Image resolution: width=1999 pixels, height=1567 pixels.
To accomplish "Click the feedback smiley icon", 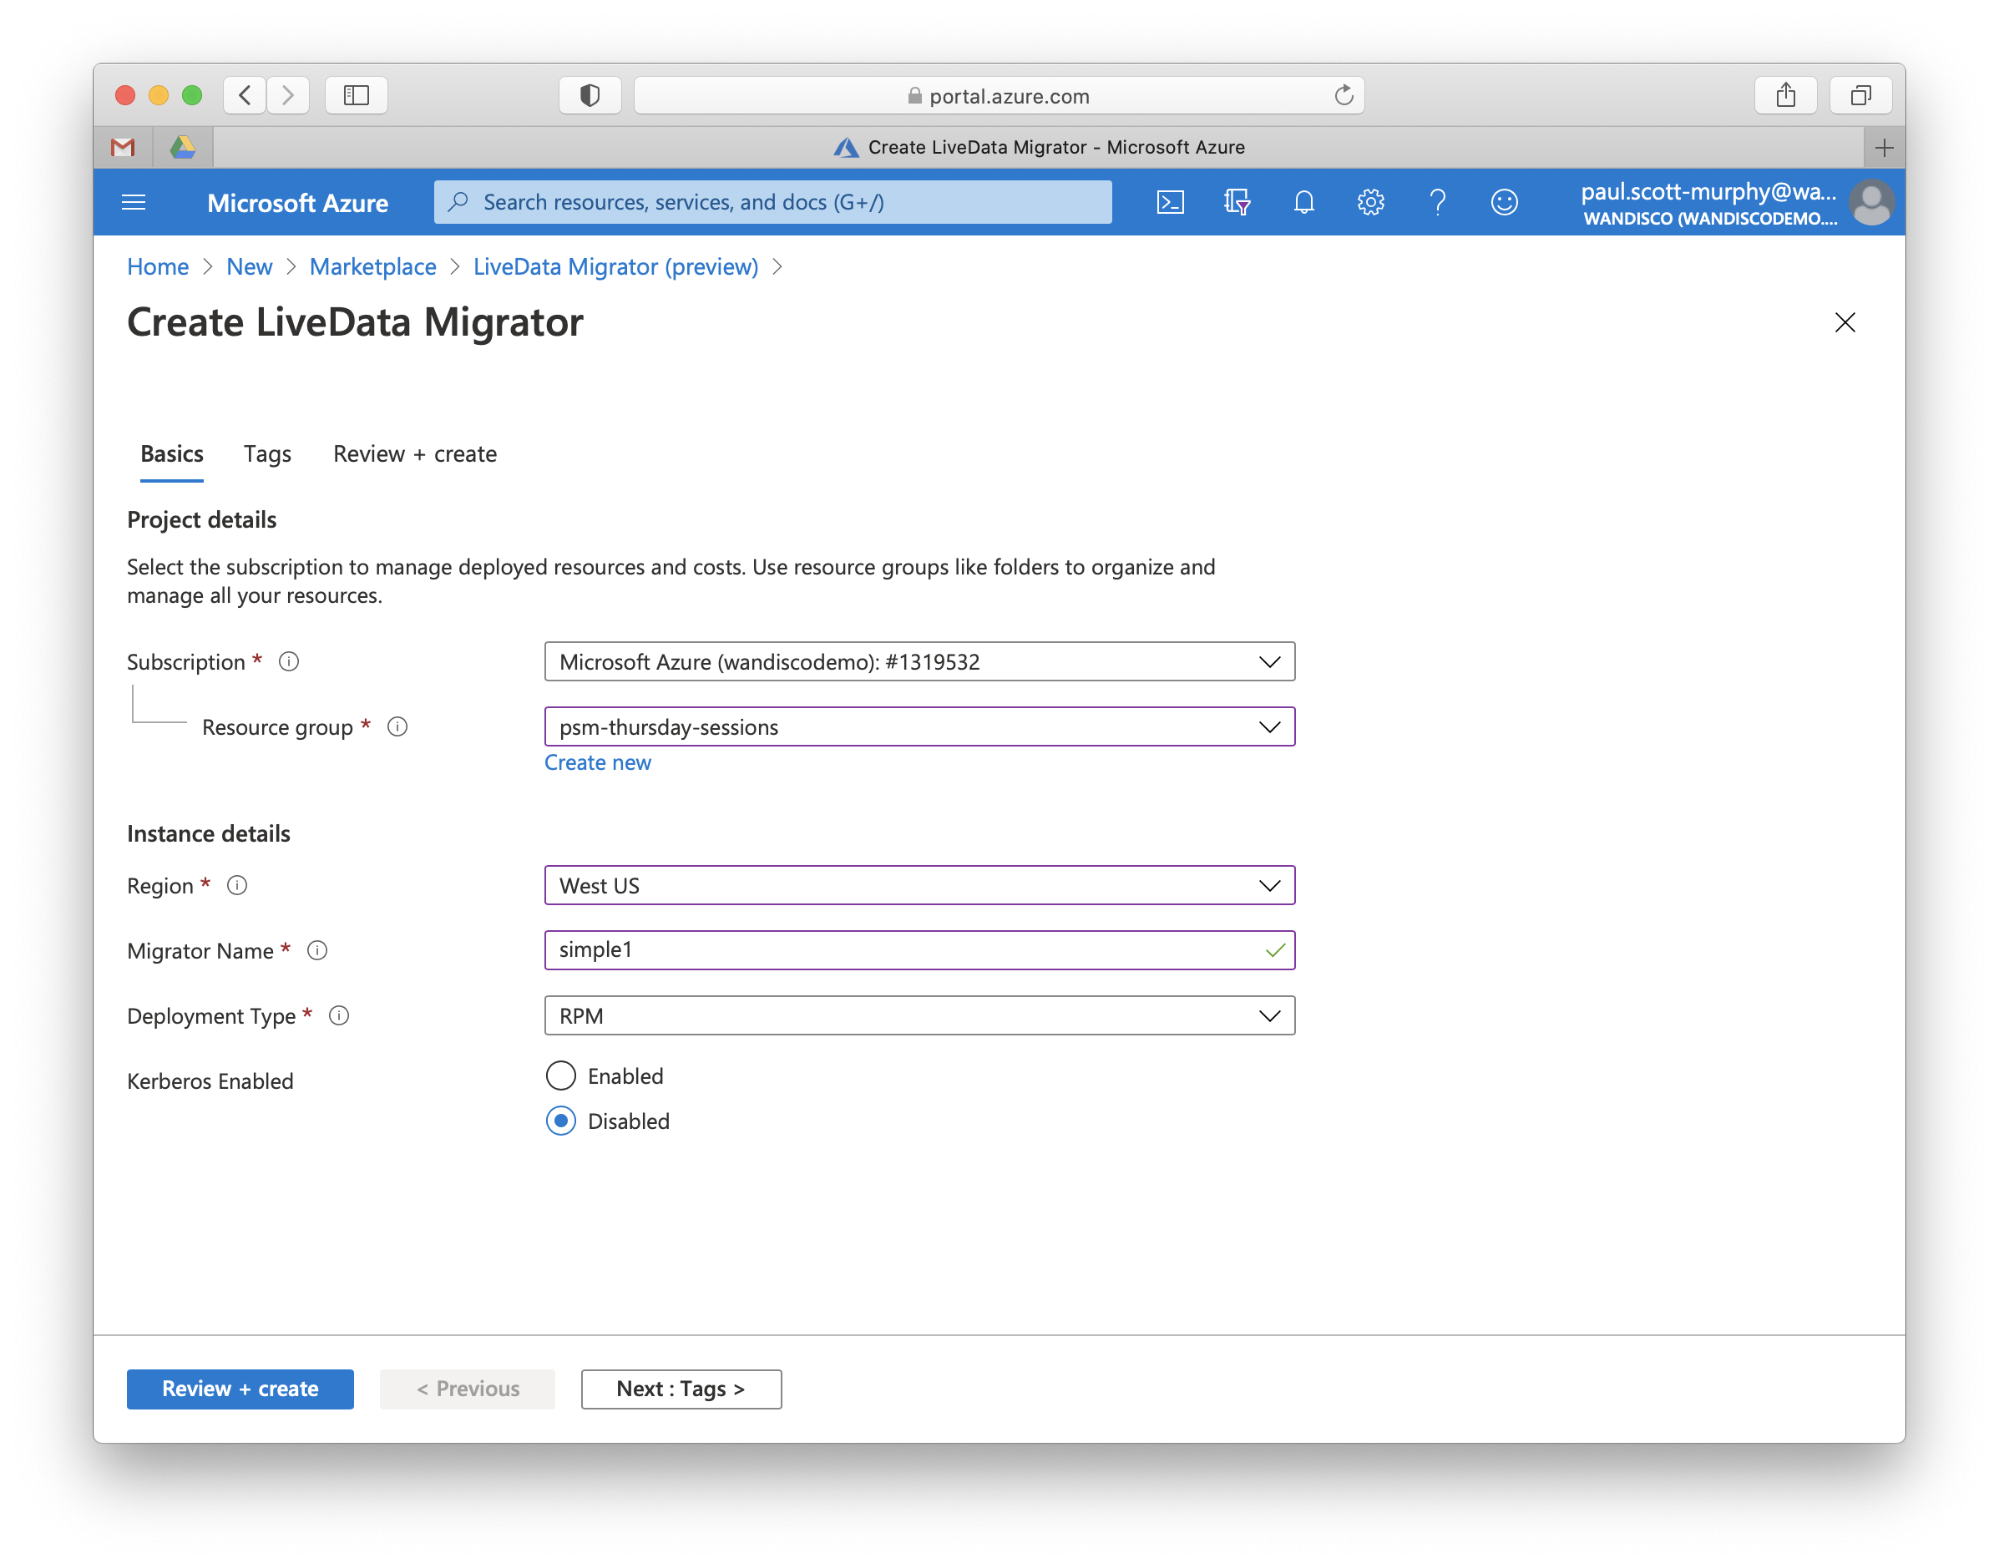I will point(1504,203).
